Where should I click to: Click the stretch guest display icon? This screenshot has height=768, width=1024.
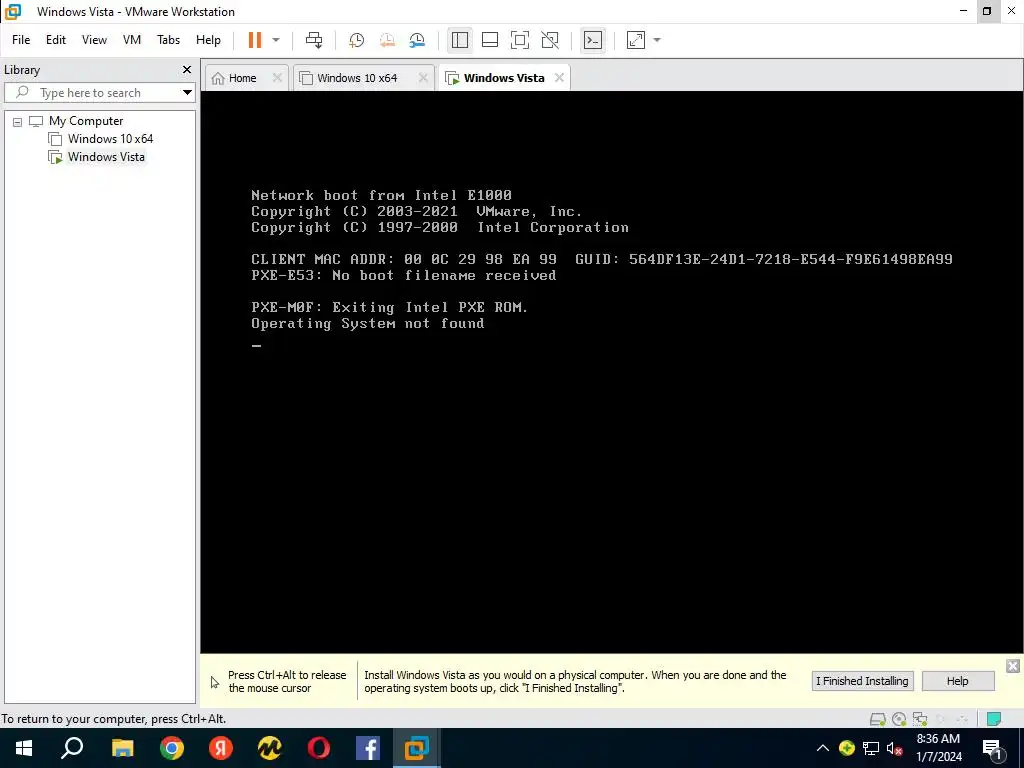click(635, 40)
